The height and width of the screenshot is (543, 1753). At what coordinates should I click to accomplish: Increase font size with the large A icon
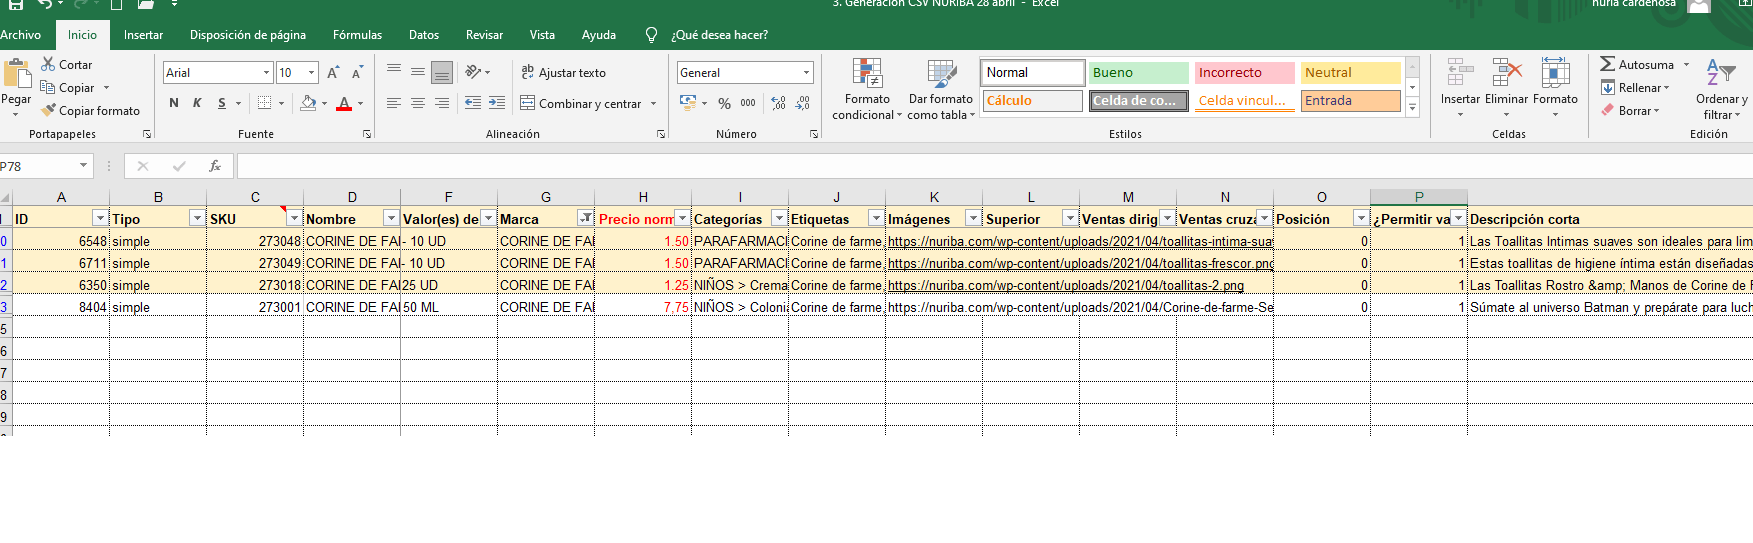coord(333,73)
